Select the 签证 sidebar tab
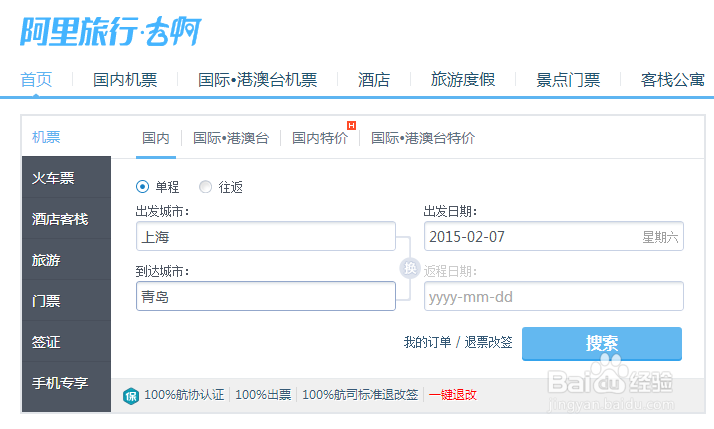Viewport: 714px width, 429px height. tap(66, 342)
